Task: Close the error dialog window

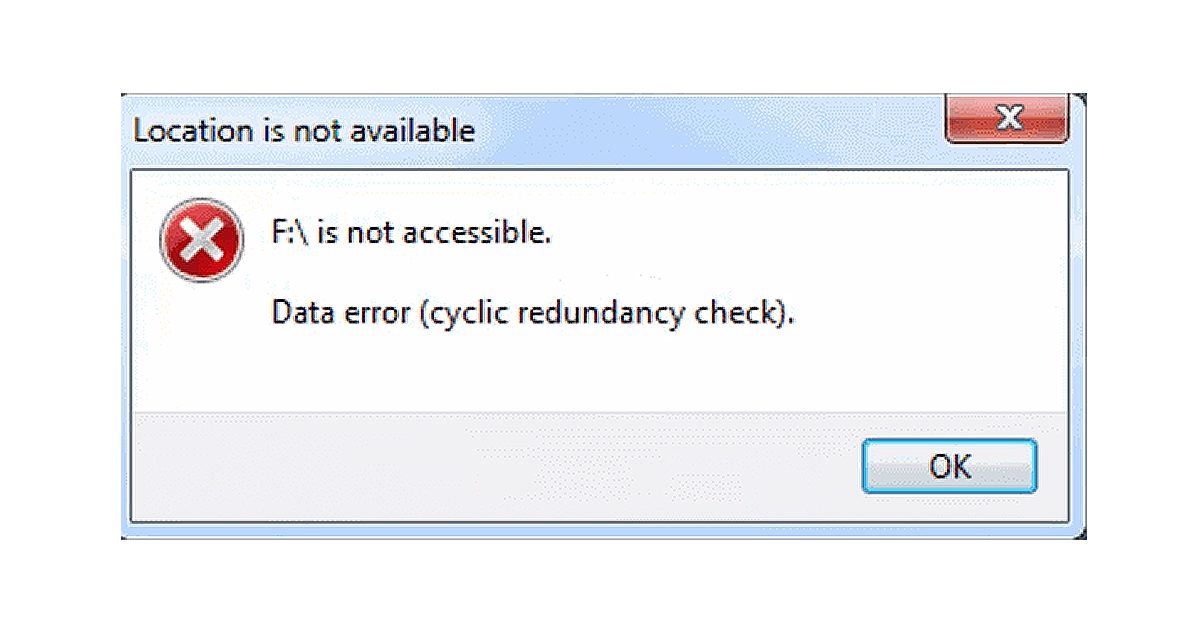Action: 1008,119
